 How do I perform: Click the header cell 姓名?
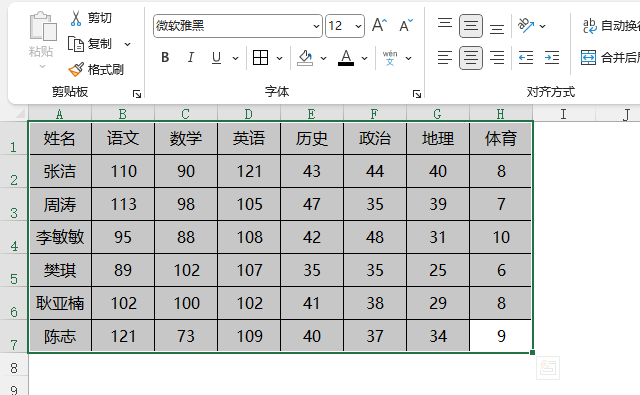(60, 138)
